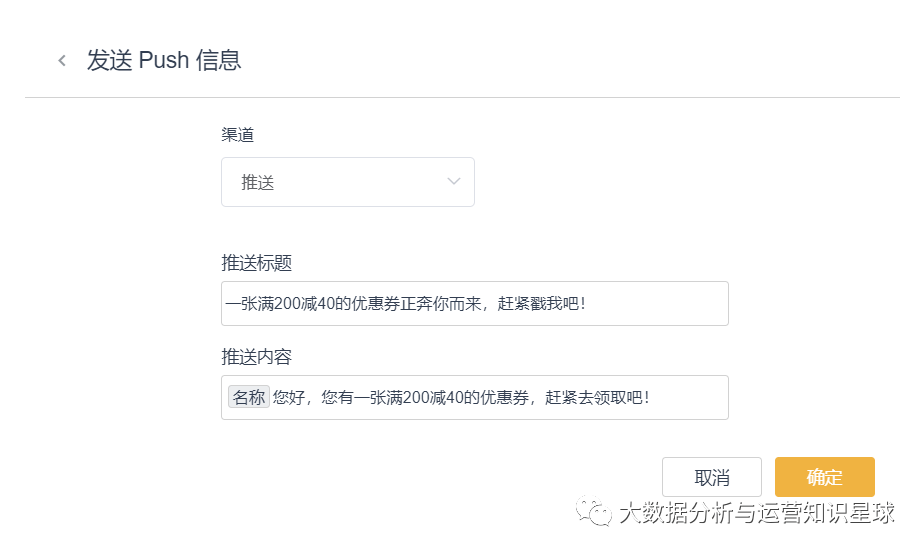Click the 推送内容 field label
The width and height of the screenshot is (924, 544).
[256, 357]
